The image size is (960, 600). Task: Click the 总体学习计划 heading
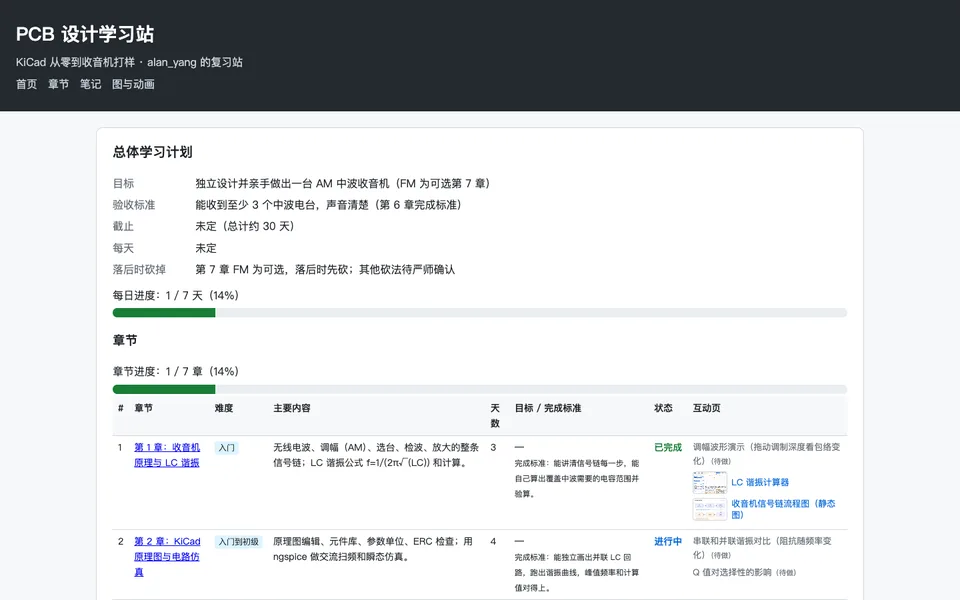152,152
